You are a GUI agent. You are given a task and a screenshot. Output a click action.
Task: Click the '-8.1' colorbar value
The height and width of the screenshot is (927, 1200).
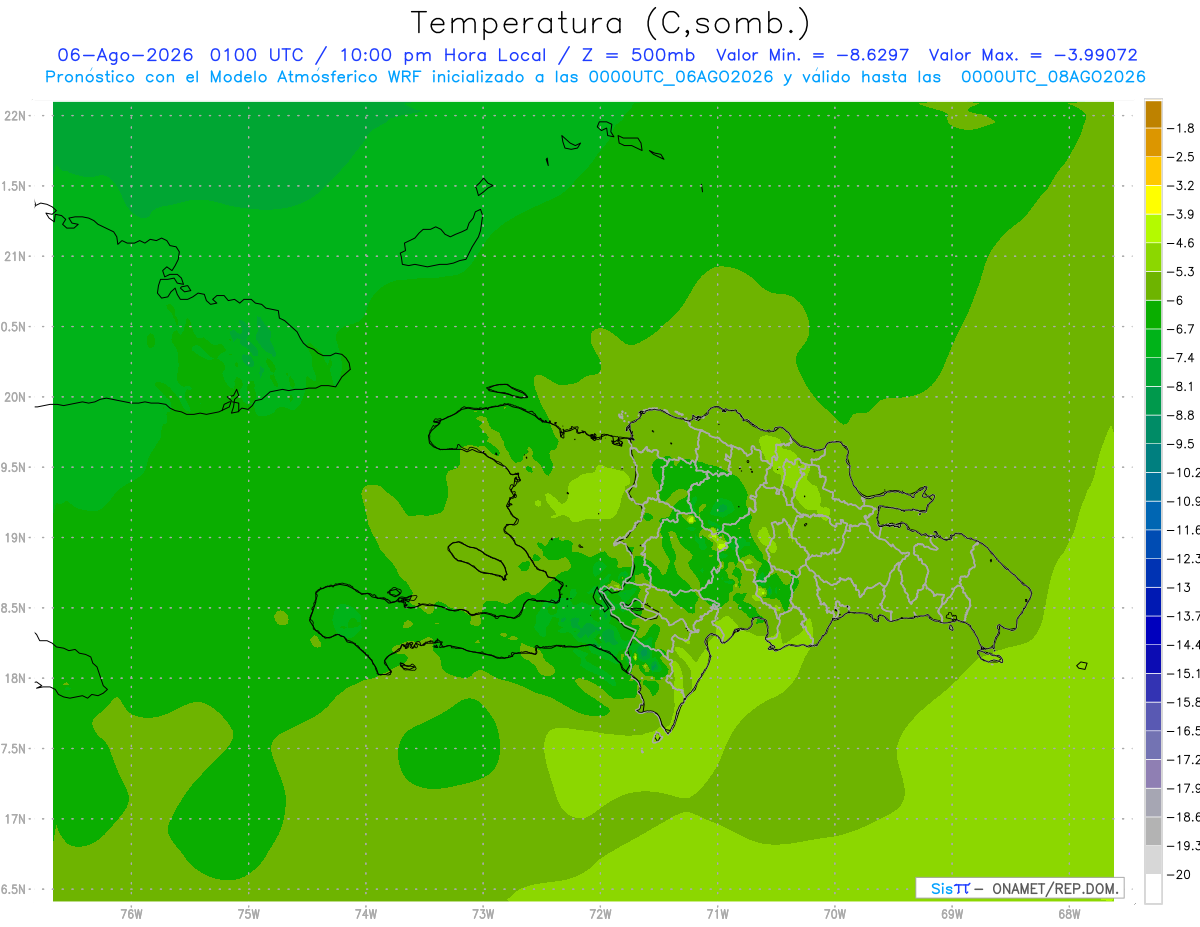pos(1181,387)
